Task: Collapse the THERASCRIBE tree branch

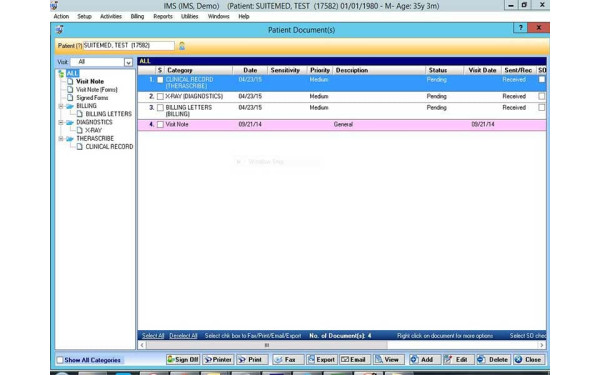Action: 60,139
